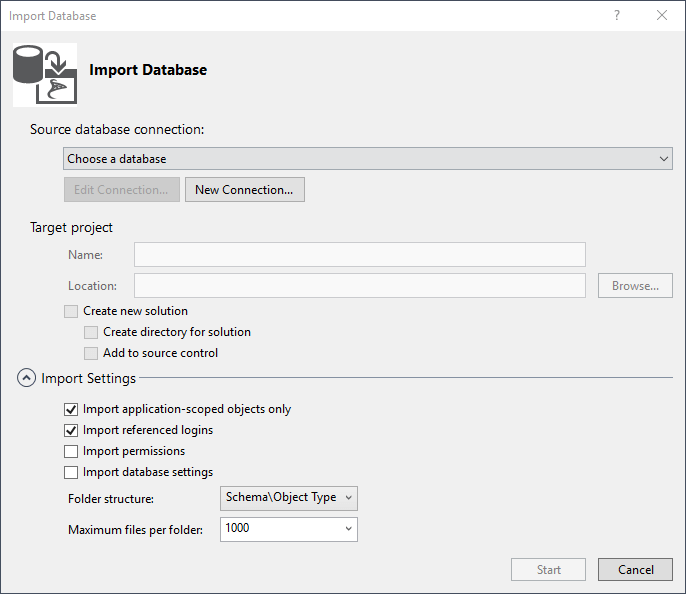Tick Create directory for solution
This screenshot has width=686, height=594.
[91, 332]
